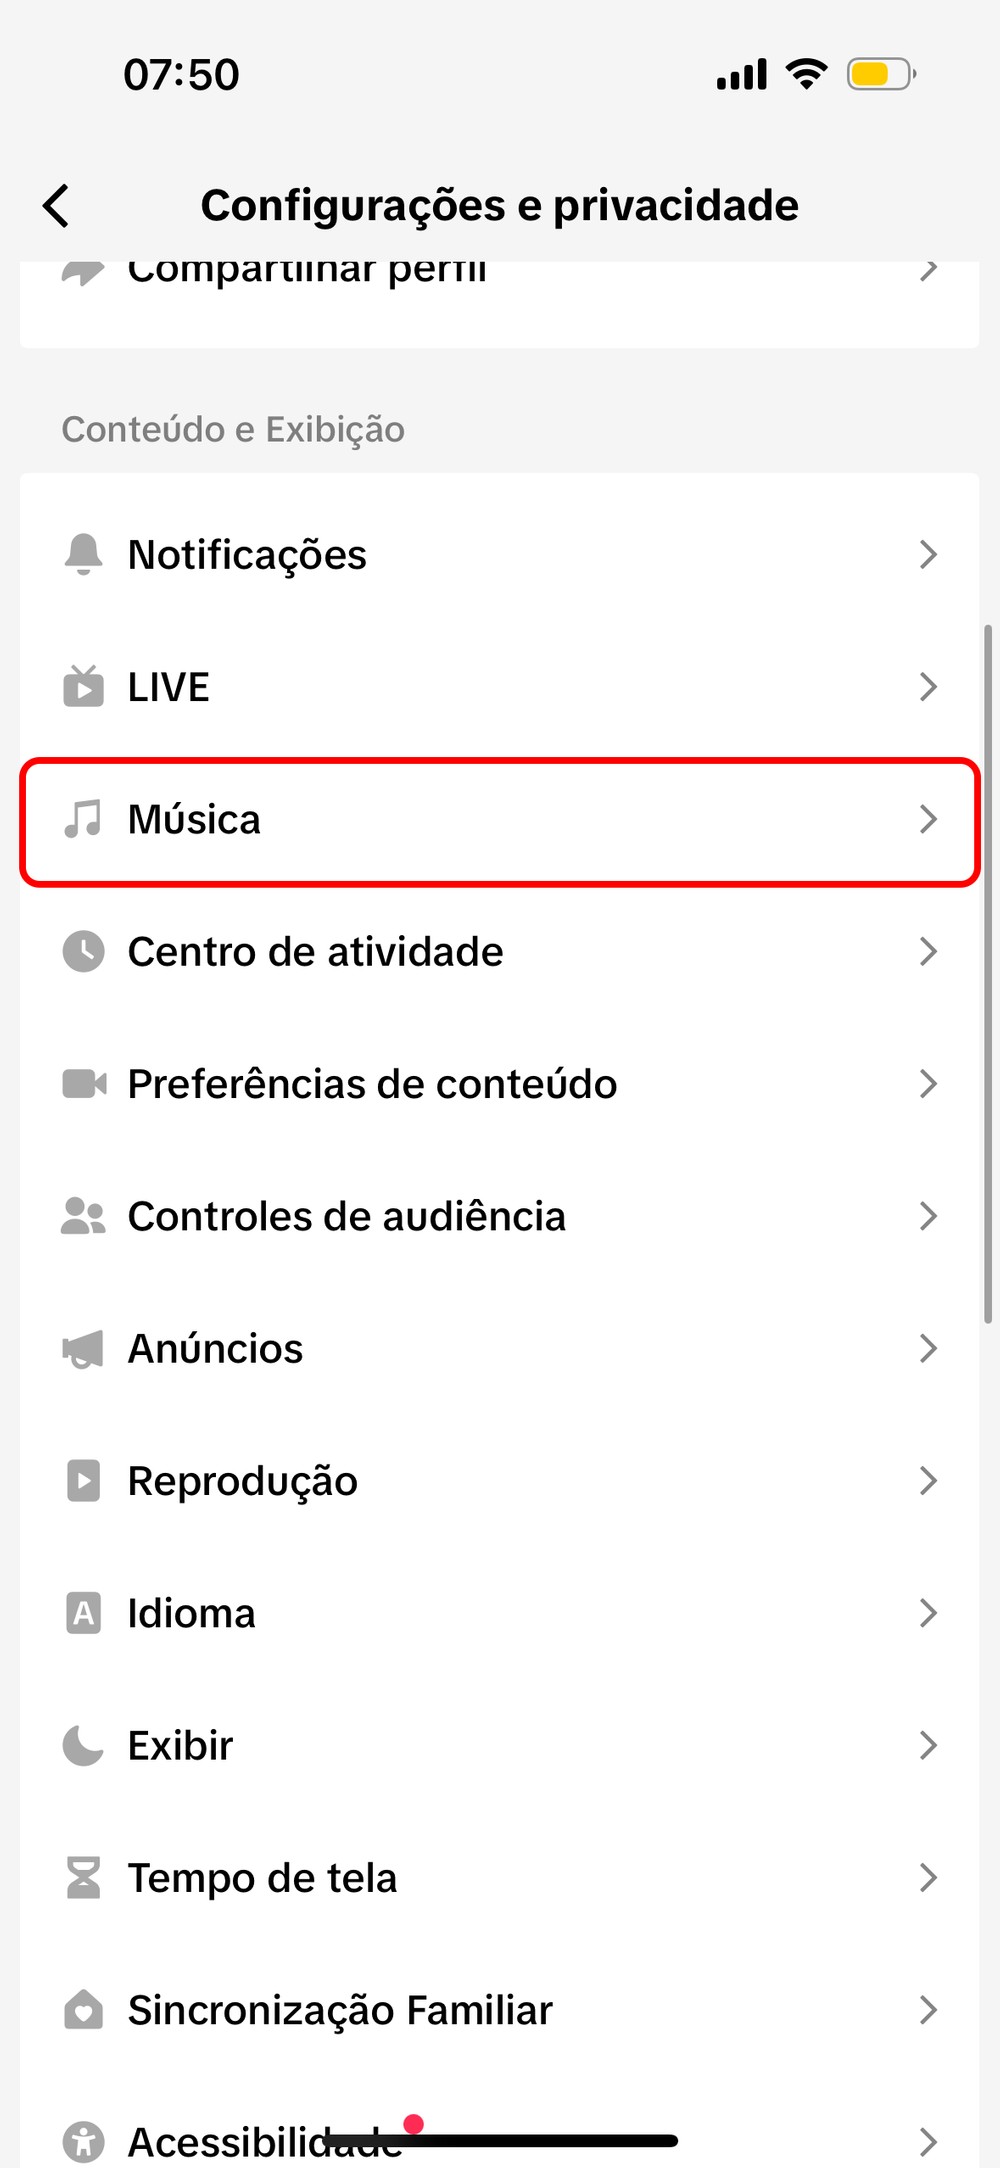Open the Anúncios text link
The image size is (1000, 2168).
click(215, 1349)
